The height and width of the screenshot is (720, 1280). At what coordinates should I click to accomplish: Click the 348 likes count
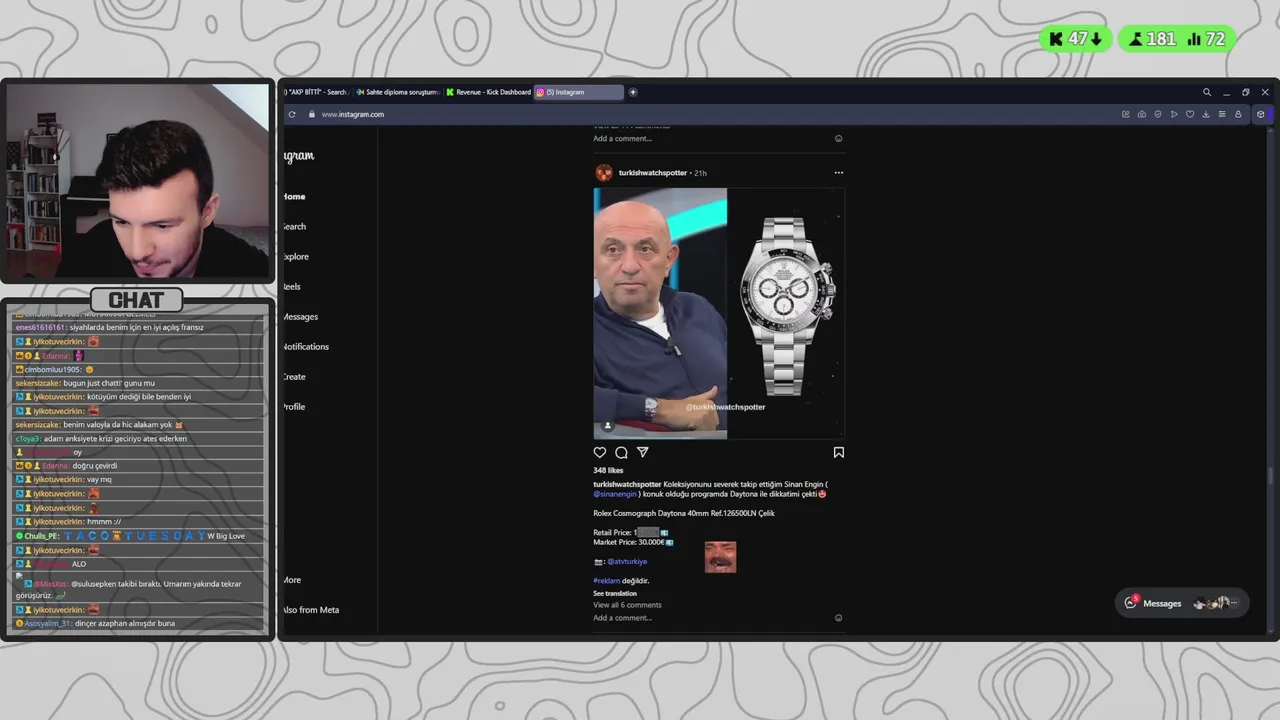click(x=608, y=471)
